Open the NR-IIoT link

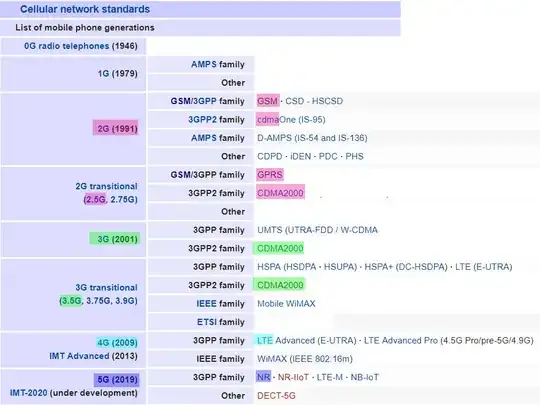pyautogui.click(x=293, y=377)
